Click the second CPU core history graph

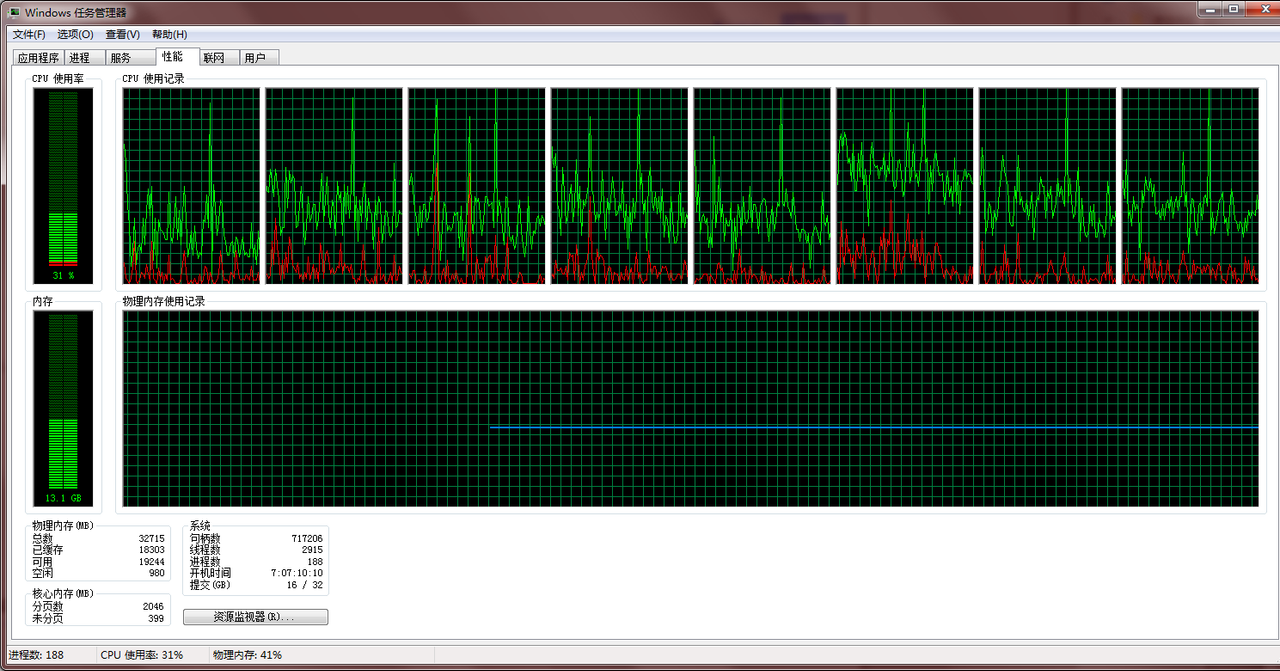334,186
